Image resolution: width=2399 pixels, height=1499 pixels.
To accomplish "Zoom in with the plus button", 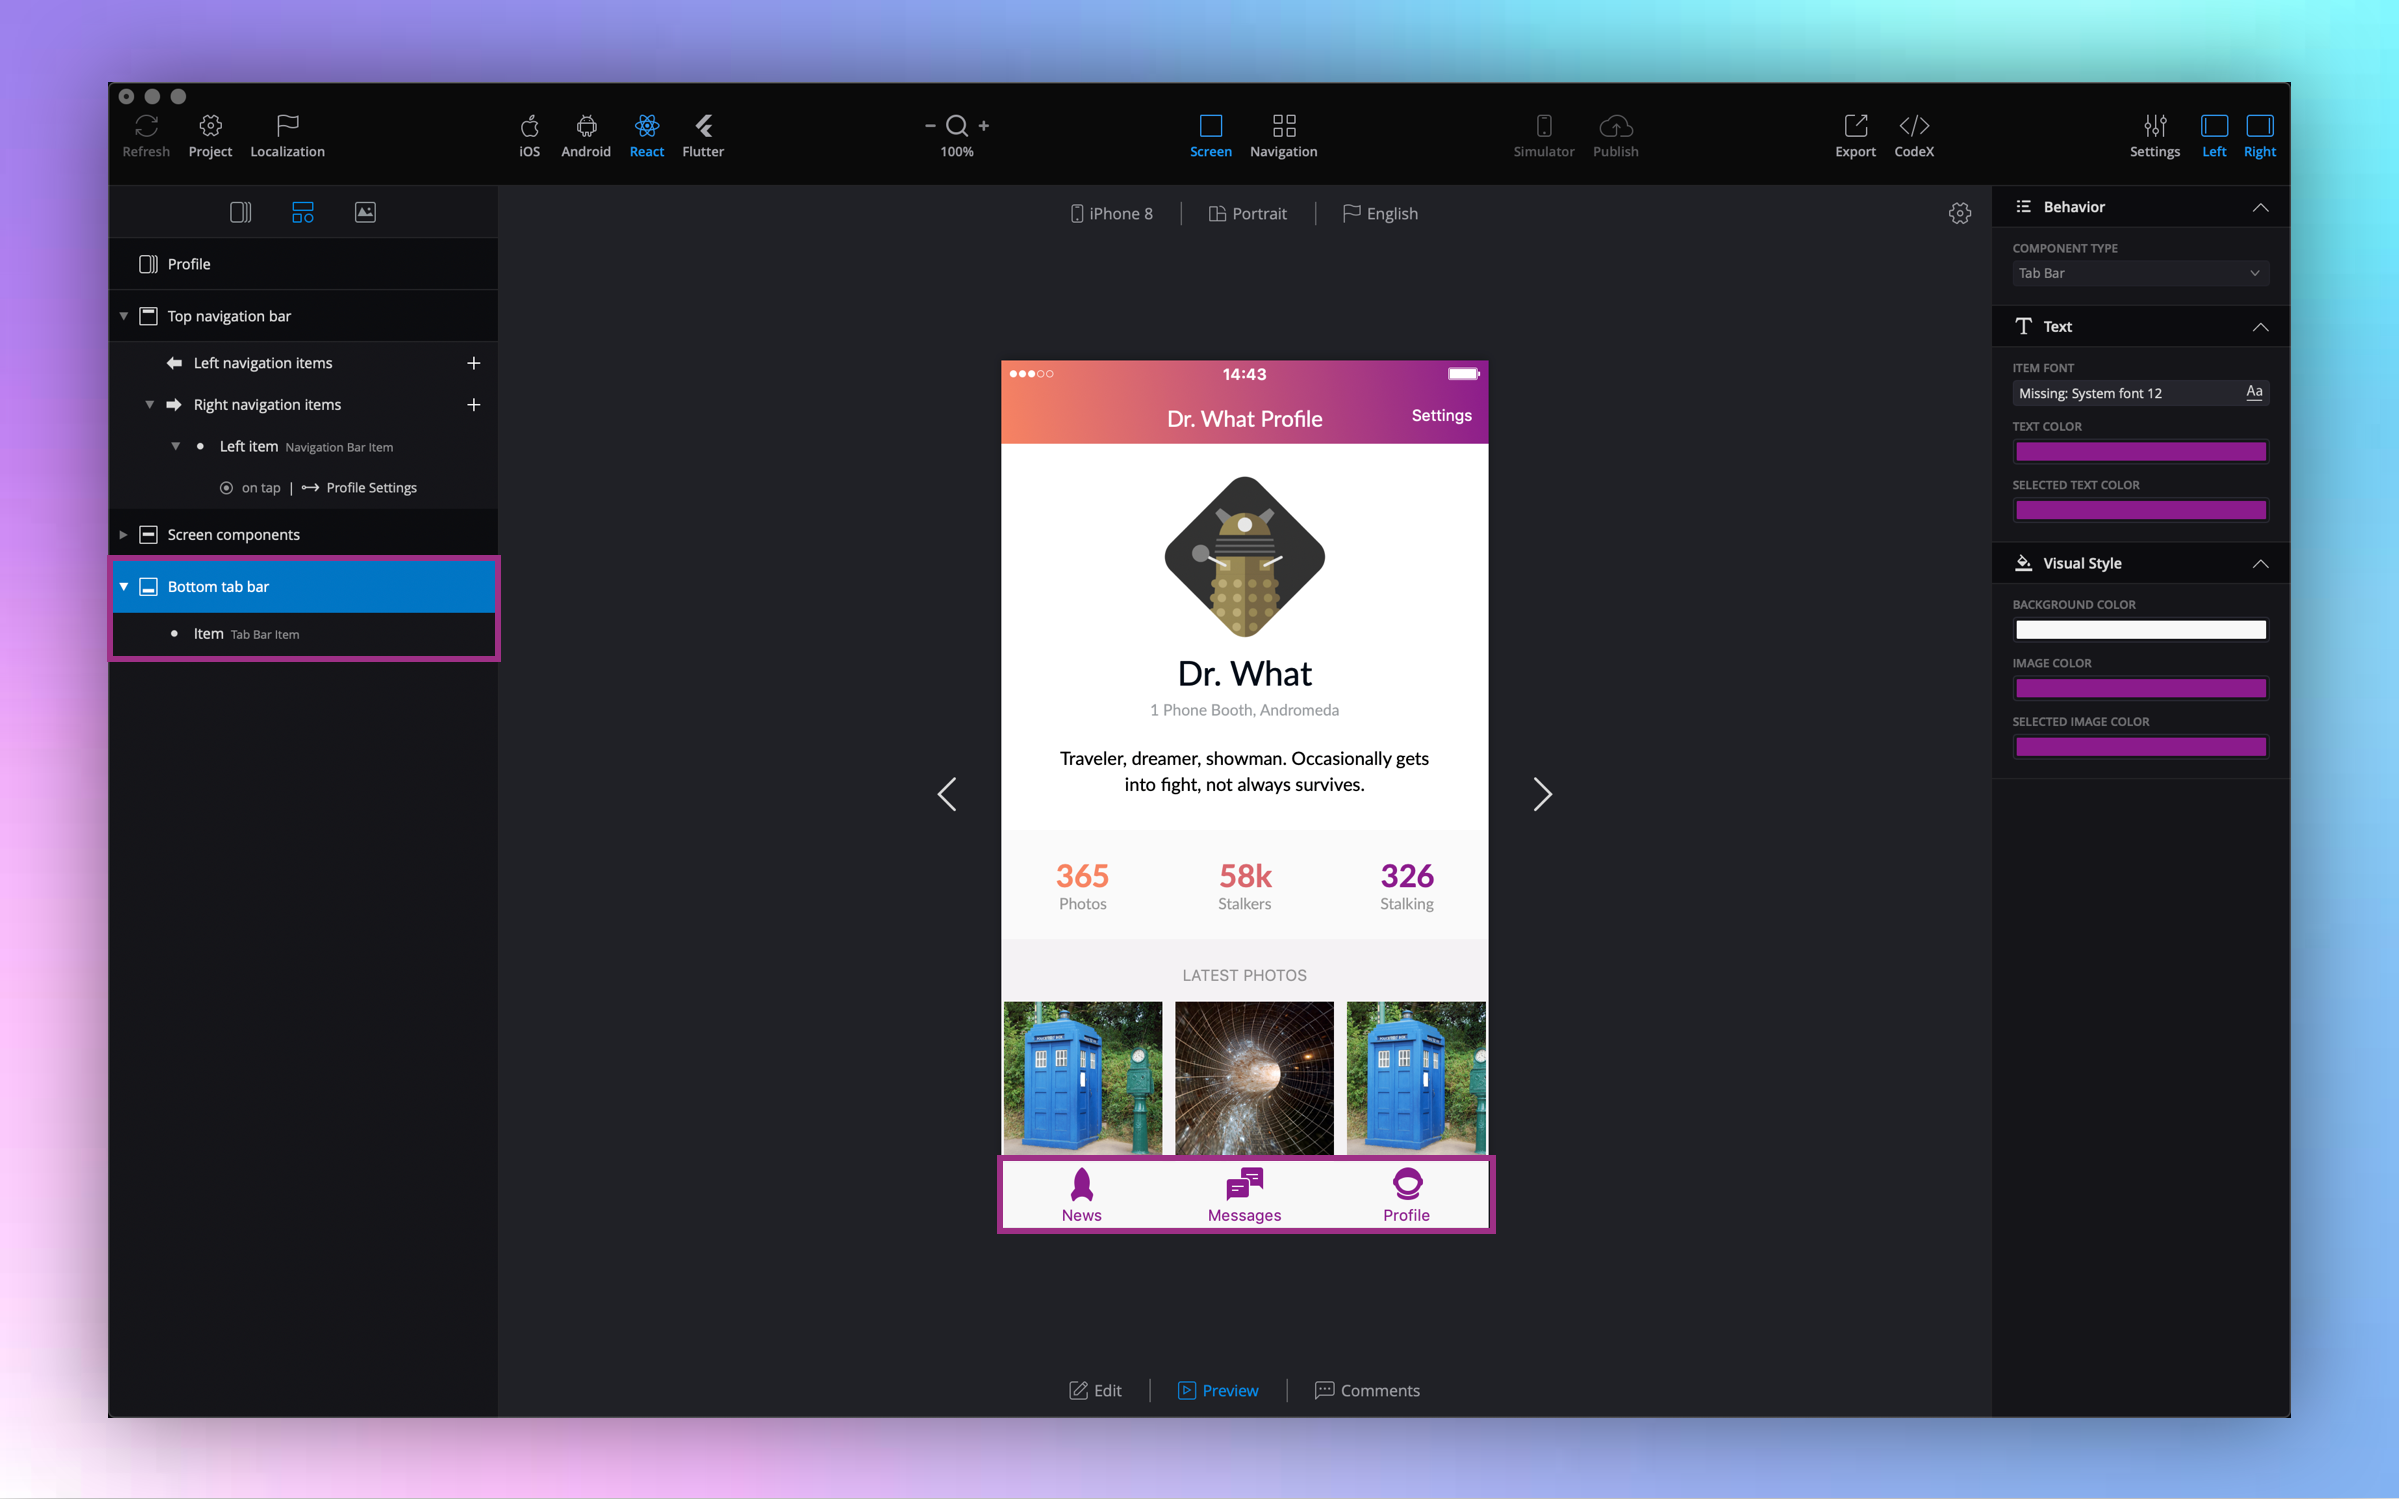I will coord(984,125).
